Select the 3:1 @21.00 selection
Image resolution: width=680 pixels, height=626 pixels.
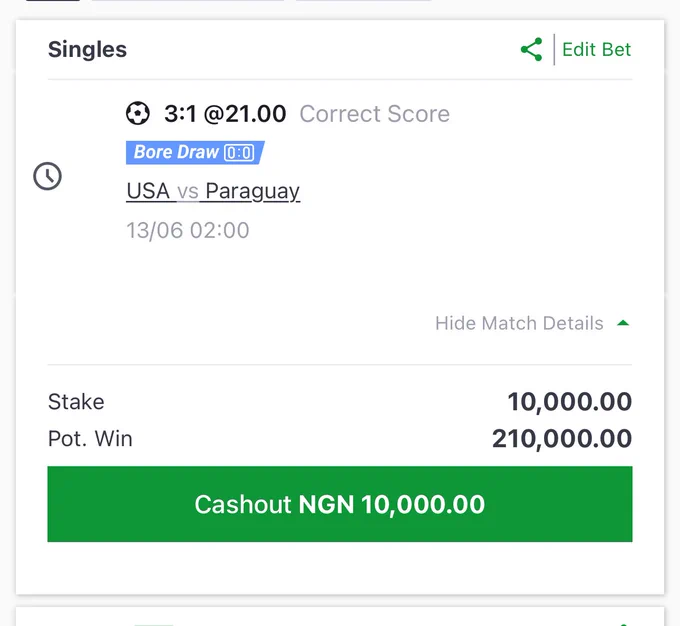coord(225,114)
